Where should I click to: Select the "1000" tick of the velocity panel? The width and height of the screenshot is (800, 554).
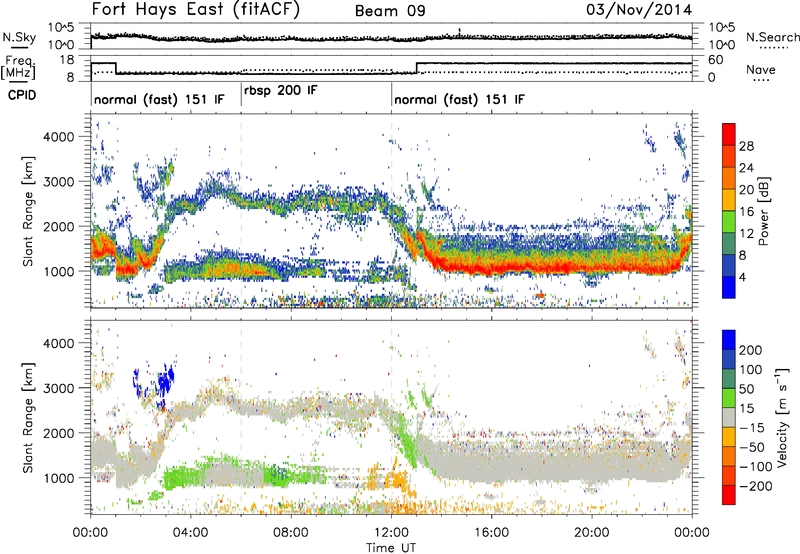click(x=58, y=478)
